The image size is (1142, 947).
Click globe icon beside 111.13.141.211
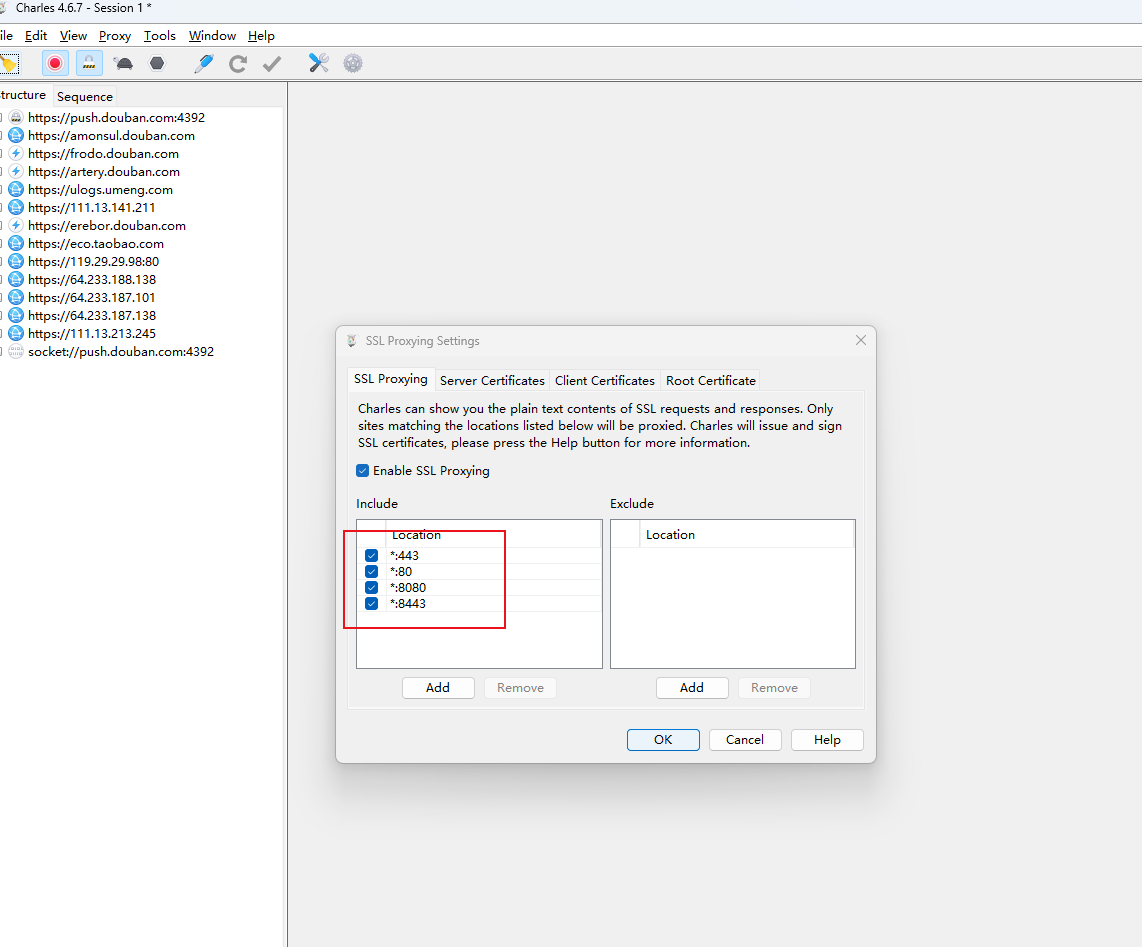click(16, 208)
